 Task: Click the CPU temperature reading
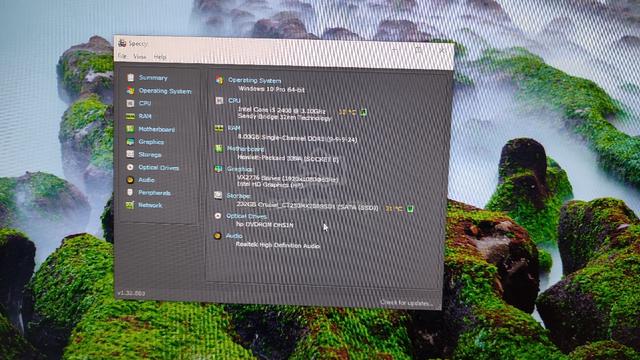(x=347, y=112)
